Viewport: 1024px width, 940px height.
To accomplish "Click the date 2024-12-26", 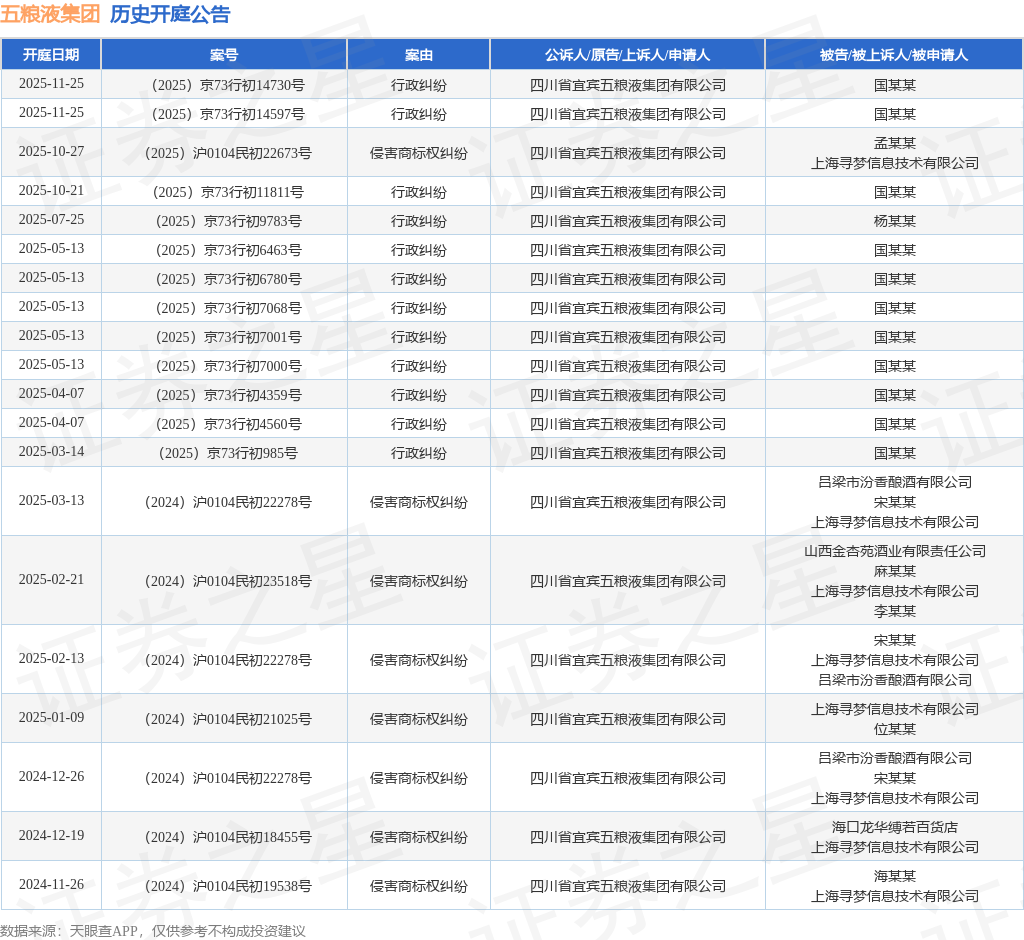I will click(x=51, y=777).
